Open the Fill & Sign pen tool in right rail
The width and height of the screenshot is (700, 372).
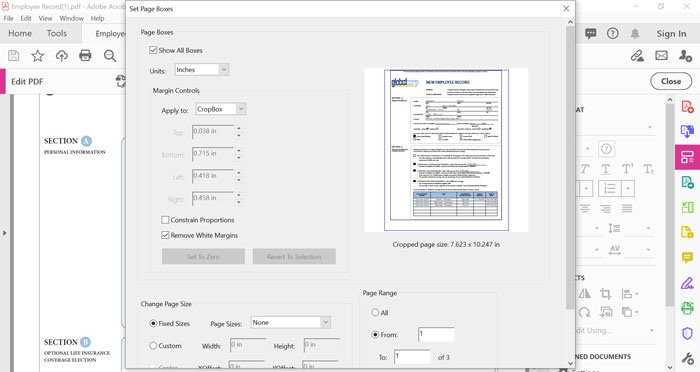point(688,282)
